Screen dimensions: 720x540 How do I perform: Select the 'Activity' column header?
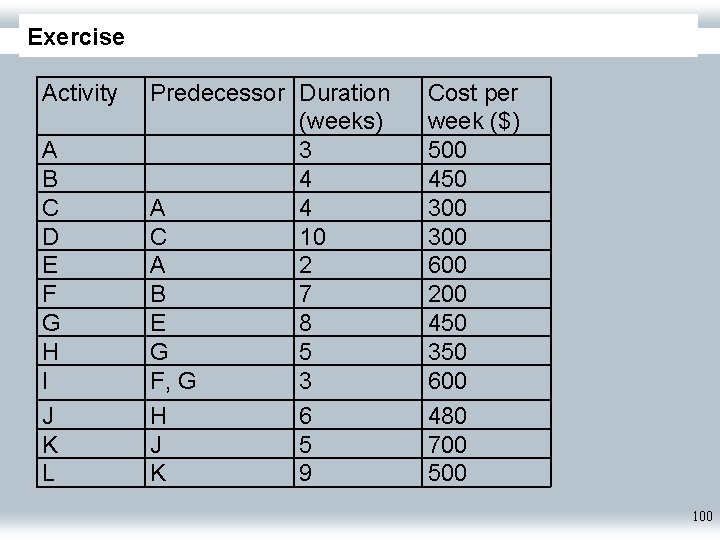(80, 93)
